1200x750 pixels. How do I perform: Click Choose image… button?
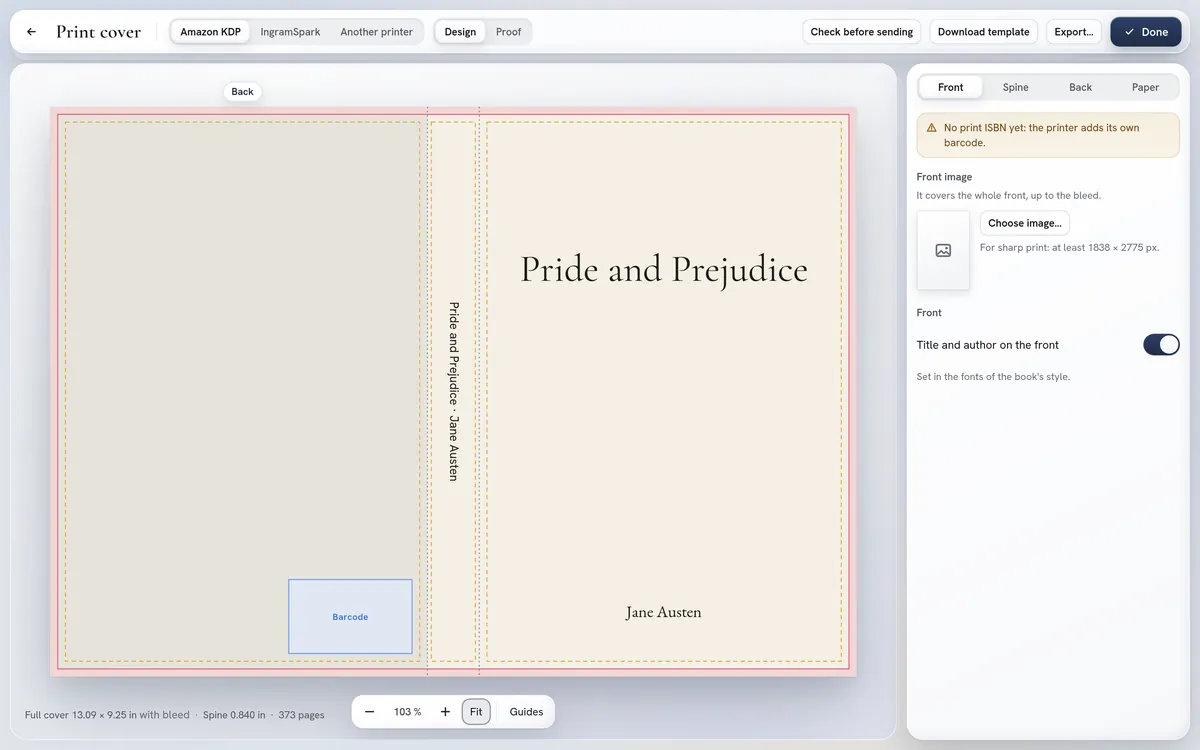coord(1025,223)
